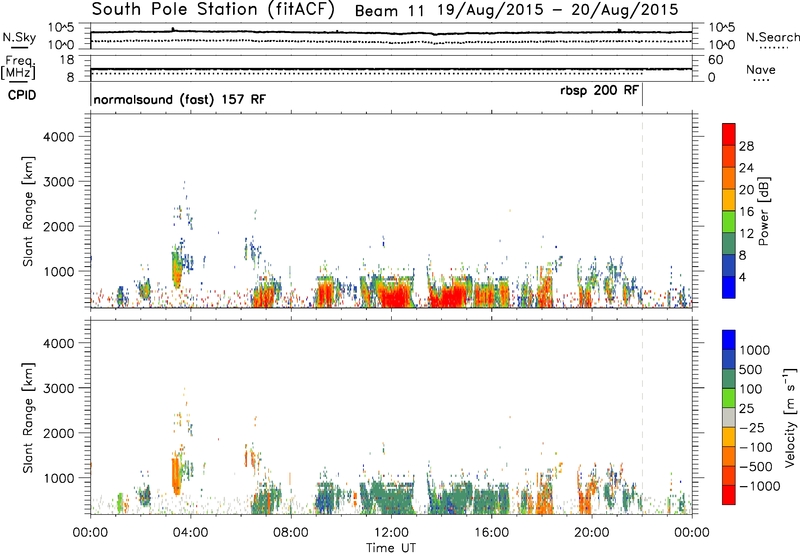800x554 pixels.
Task: Pick the red below -1000 Velocity swatch
Action: pos(729,495)
